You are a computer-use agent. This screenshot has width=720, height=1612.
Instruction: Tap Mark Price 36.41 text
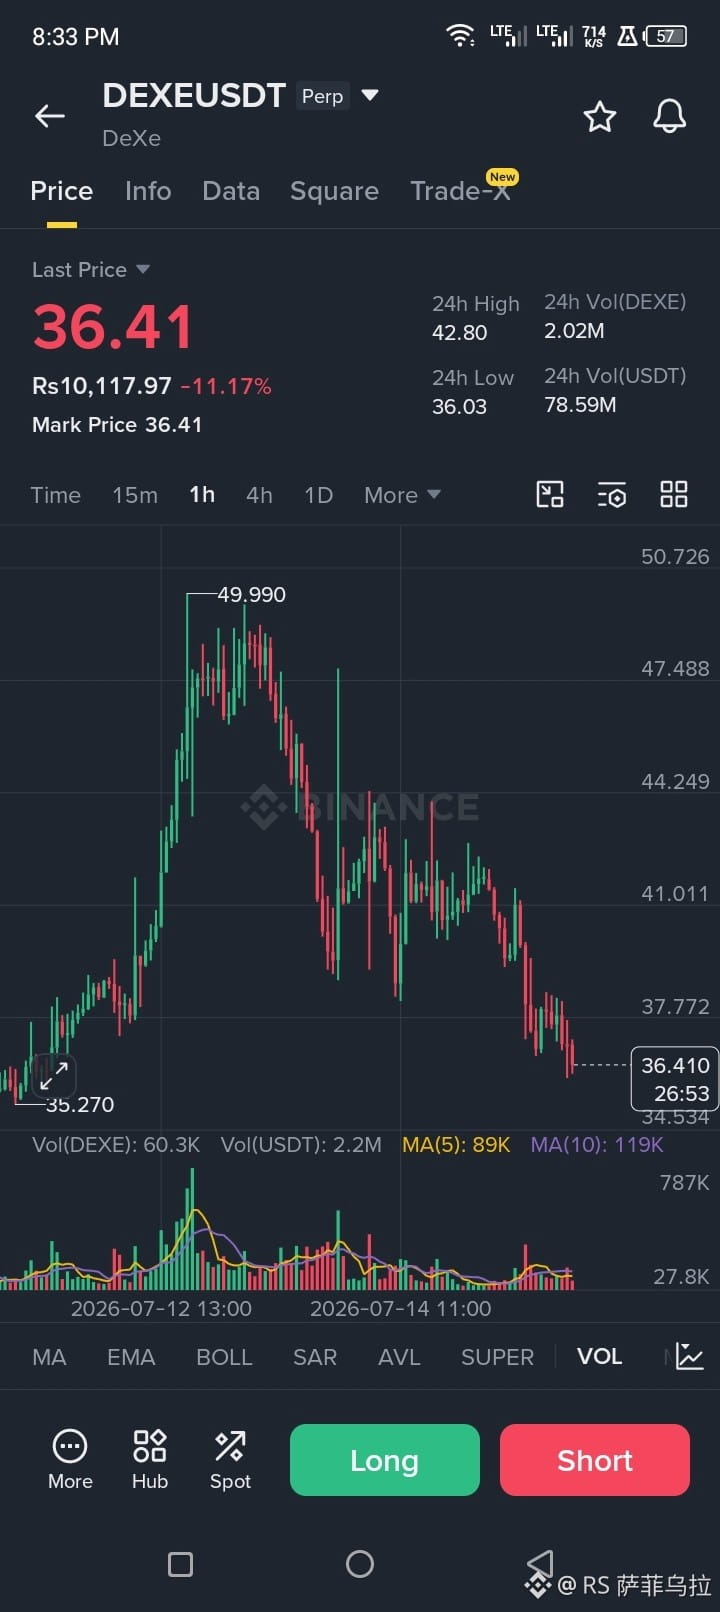point(117,425)
